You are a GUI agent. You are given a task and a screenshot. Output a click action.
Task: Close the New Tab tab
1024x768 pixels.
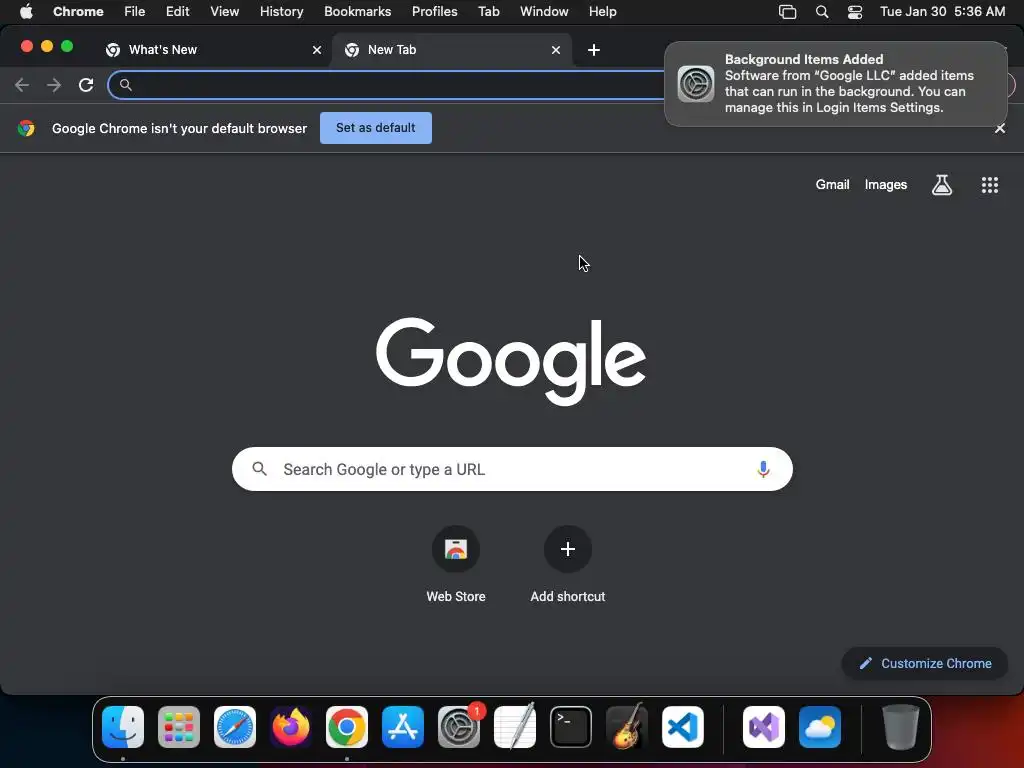(556, 50)
